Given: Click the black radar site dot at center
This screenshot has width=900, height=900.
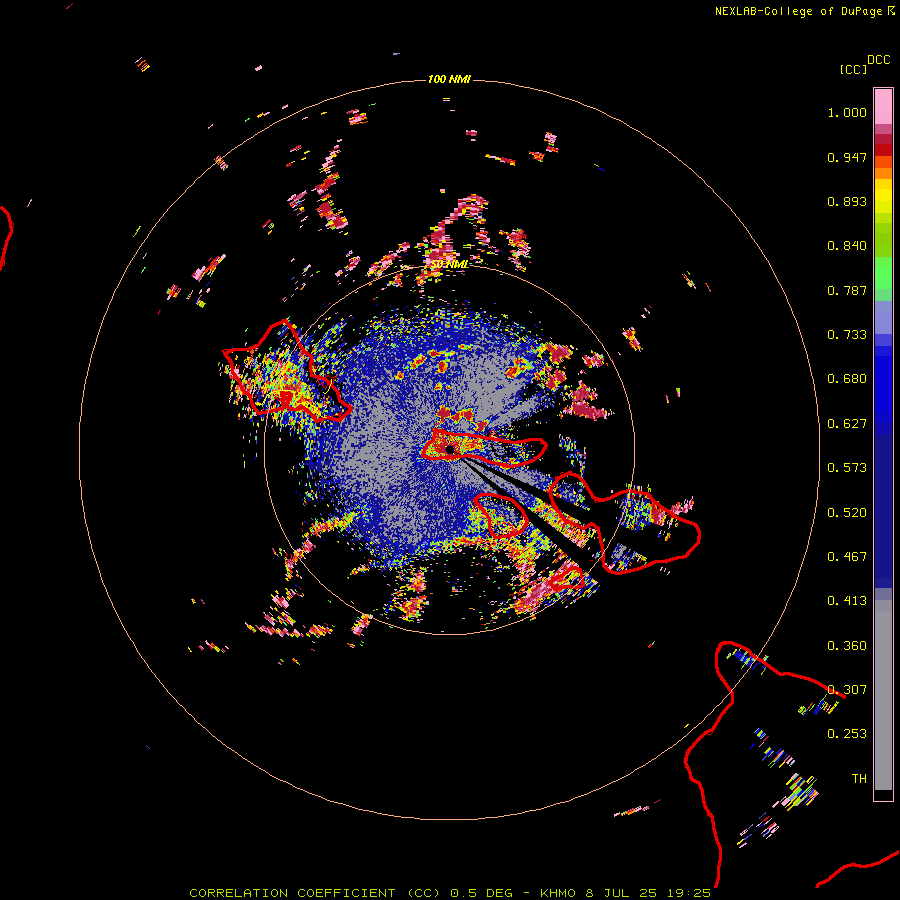Looking at the screenshot, I should coord(449,449).
